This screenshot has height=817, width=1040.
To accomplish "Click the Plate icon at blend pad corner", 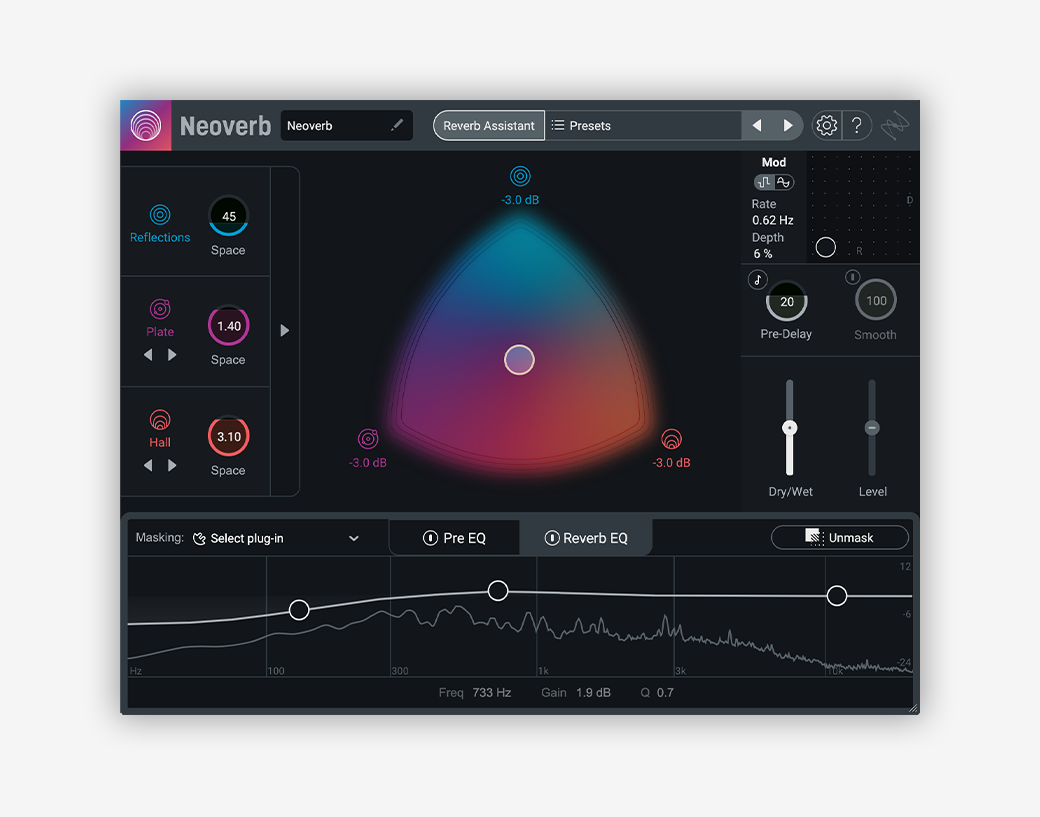I will (x=368, y=439).
